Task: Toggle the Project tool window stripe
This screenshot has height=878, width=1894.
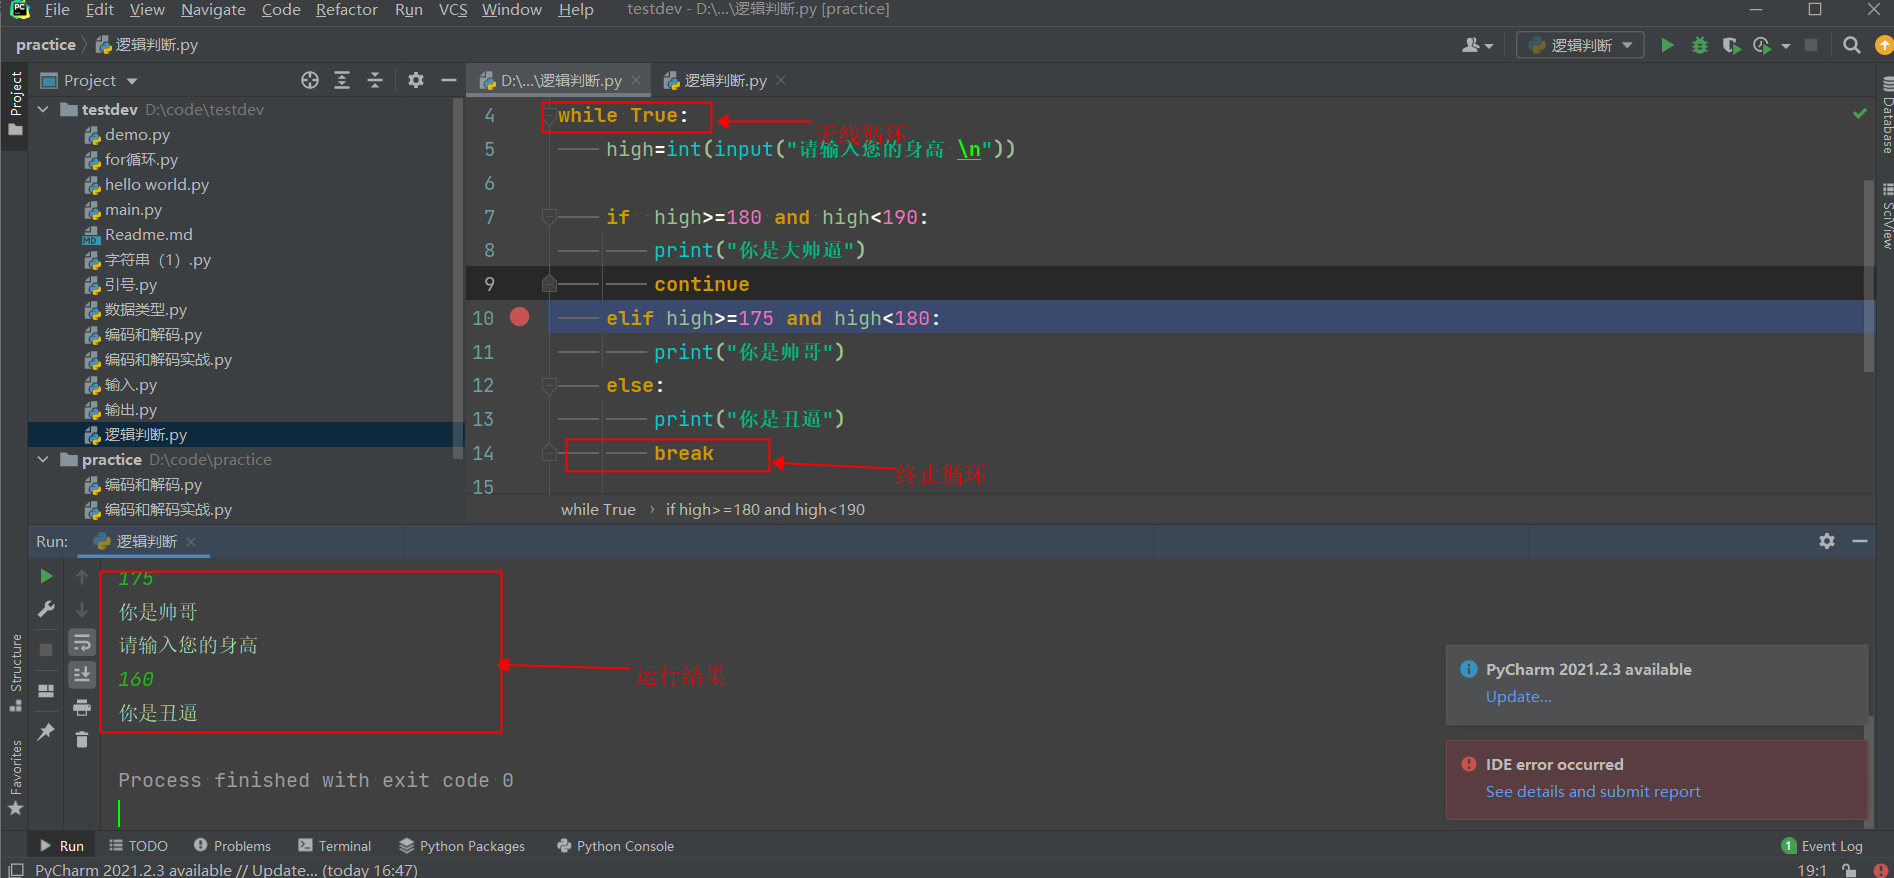Action: (15, 107)
